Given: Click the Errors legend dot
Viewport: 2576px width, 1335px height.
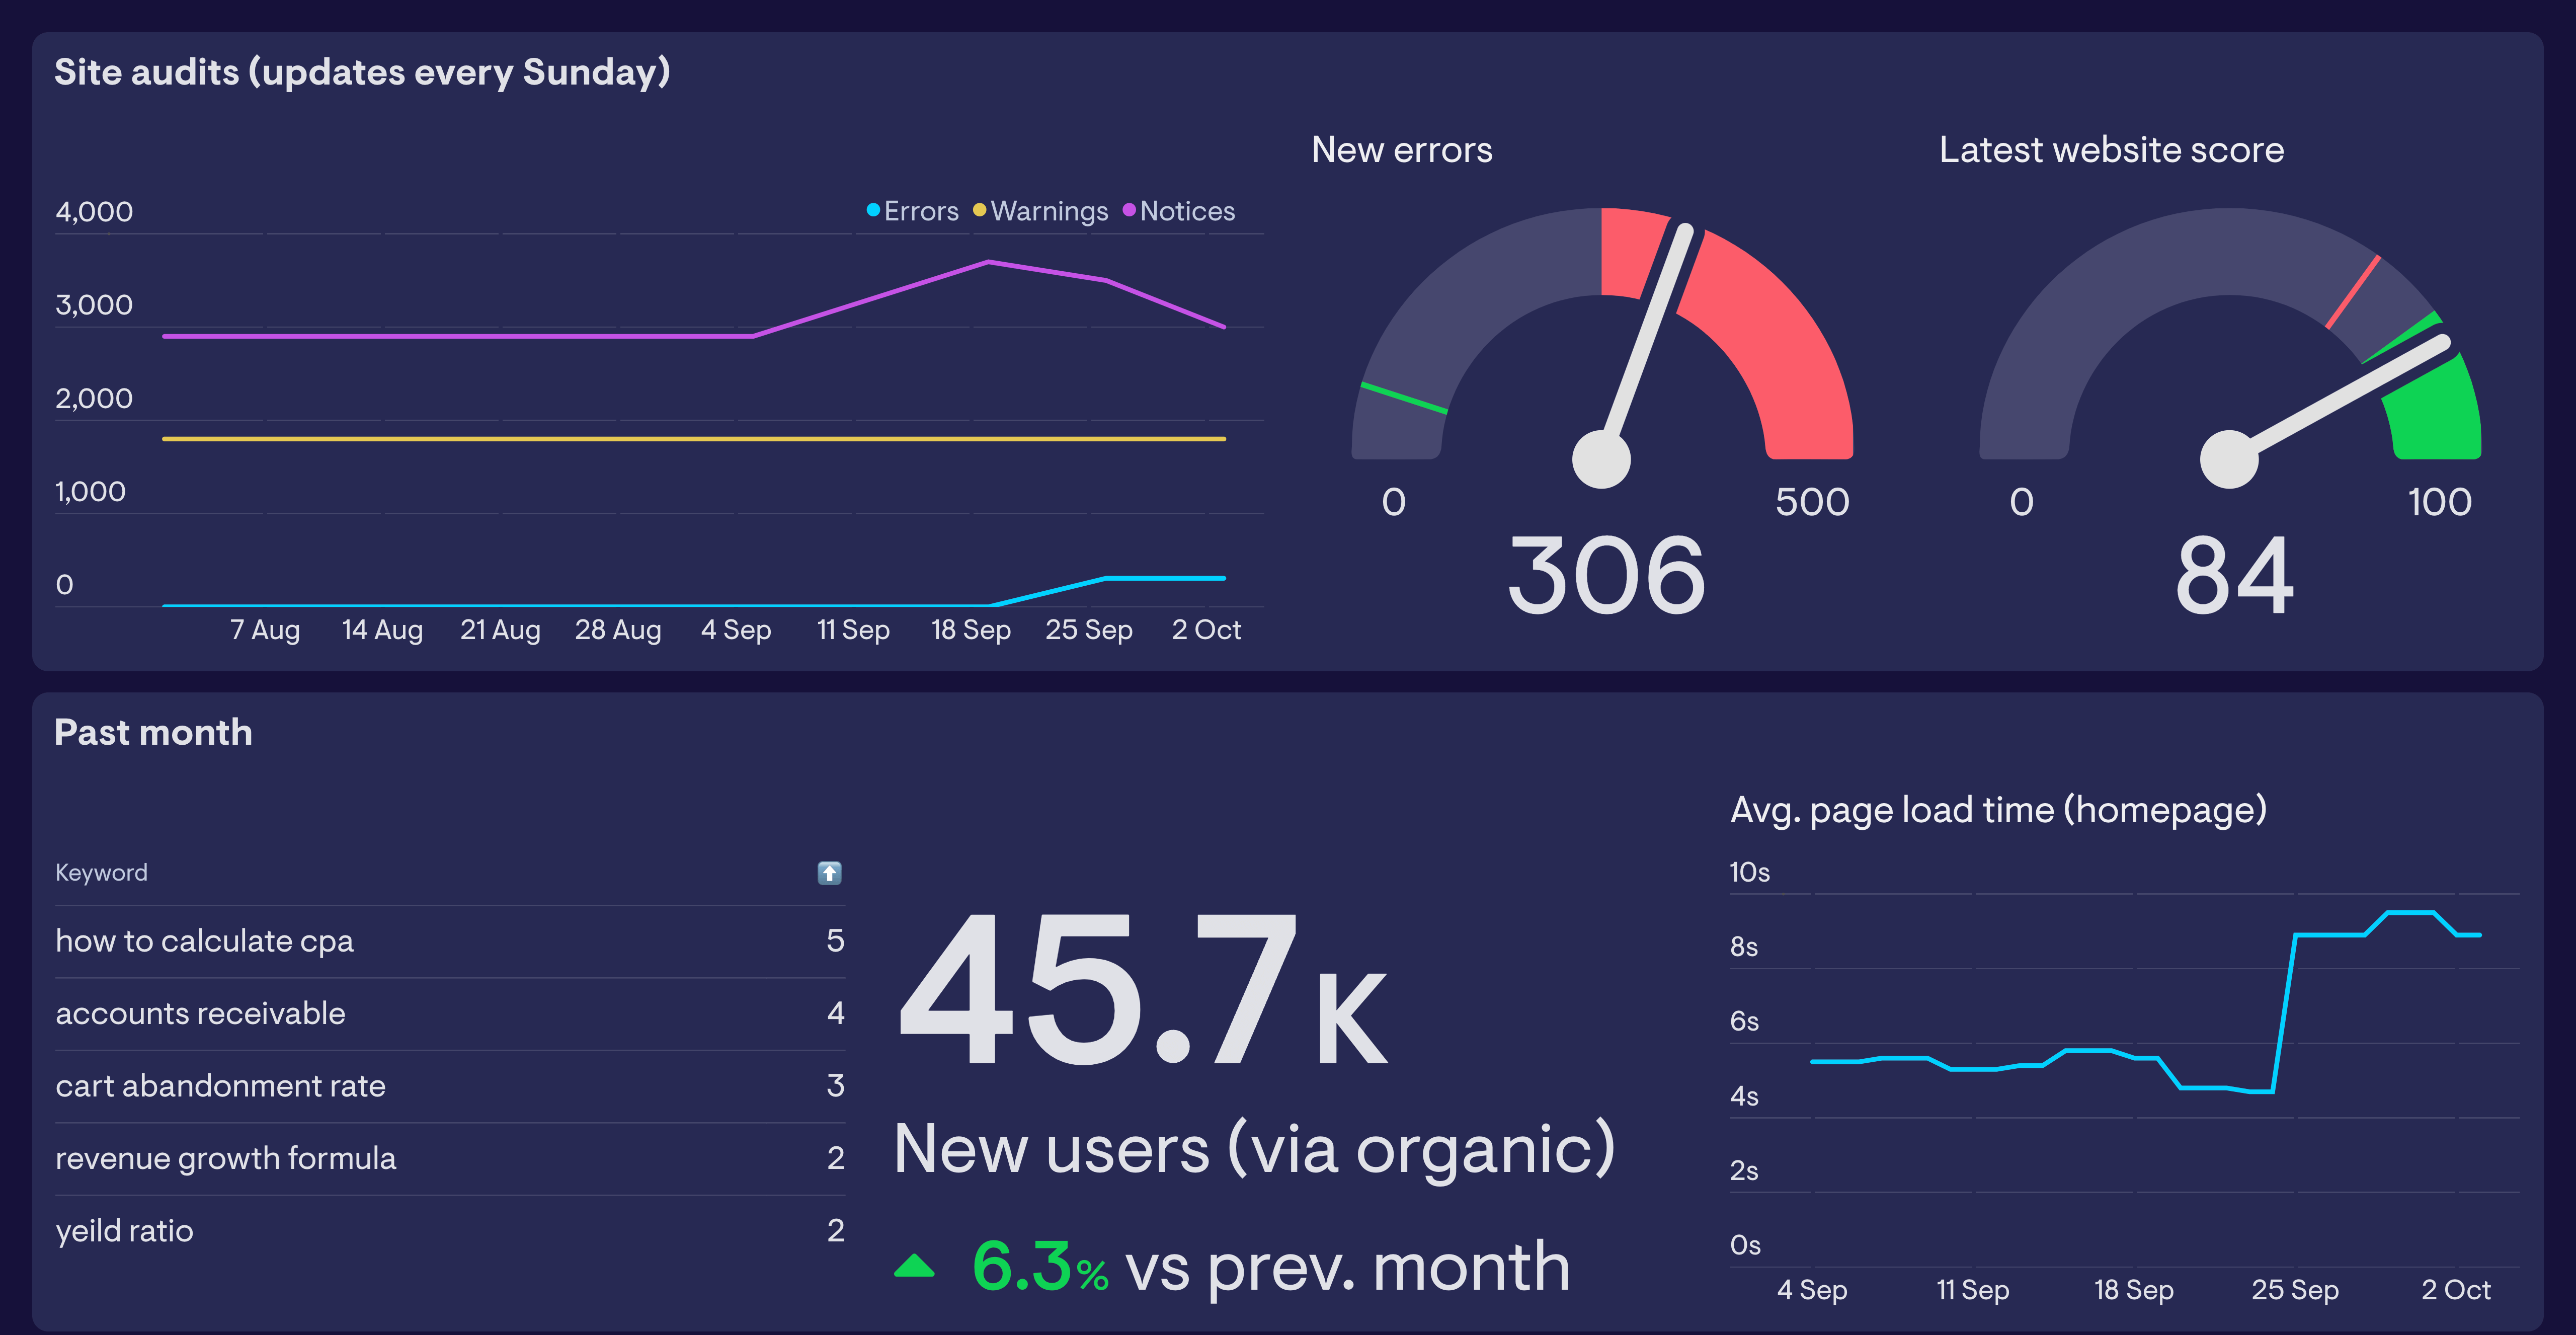Looking at the screenshot, I should click(873, 210).
